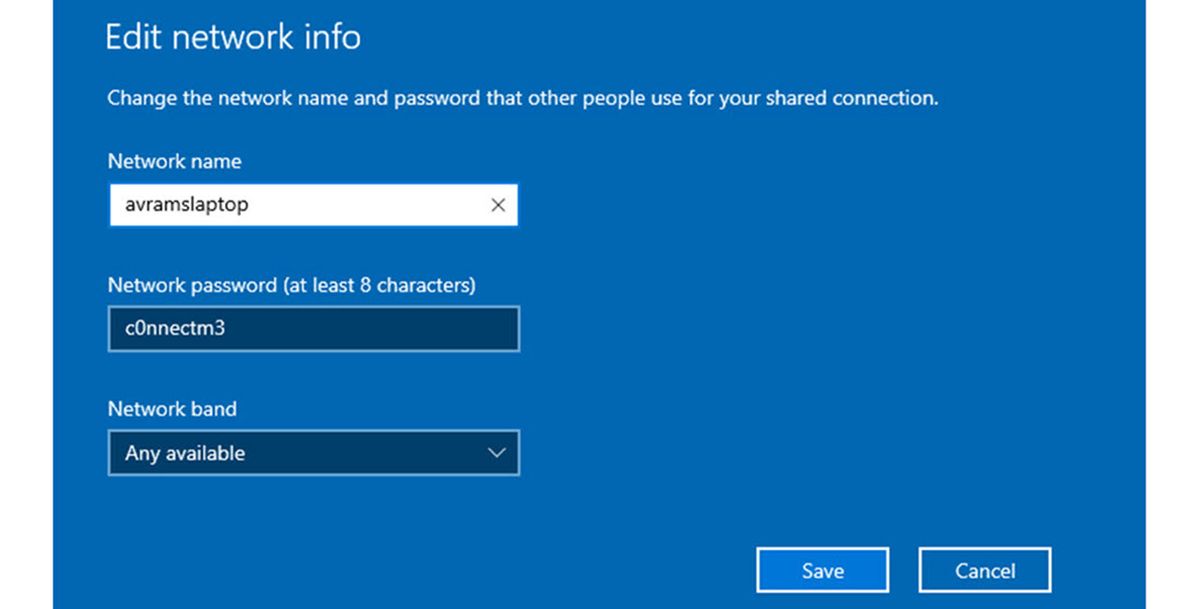This screenshot has height=609, width=1200.
Task: Place cursor in the avramslaptop text box
Action: [x=250, y=205]
